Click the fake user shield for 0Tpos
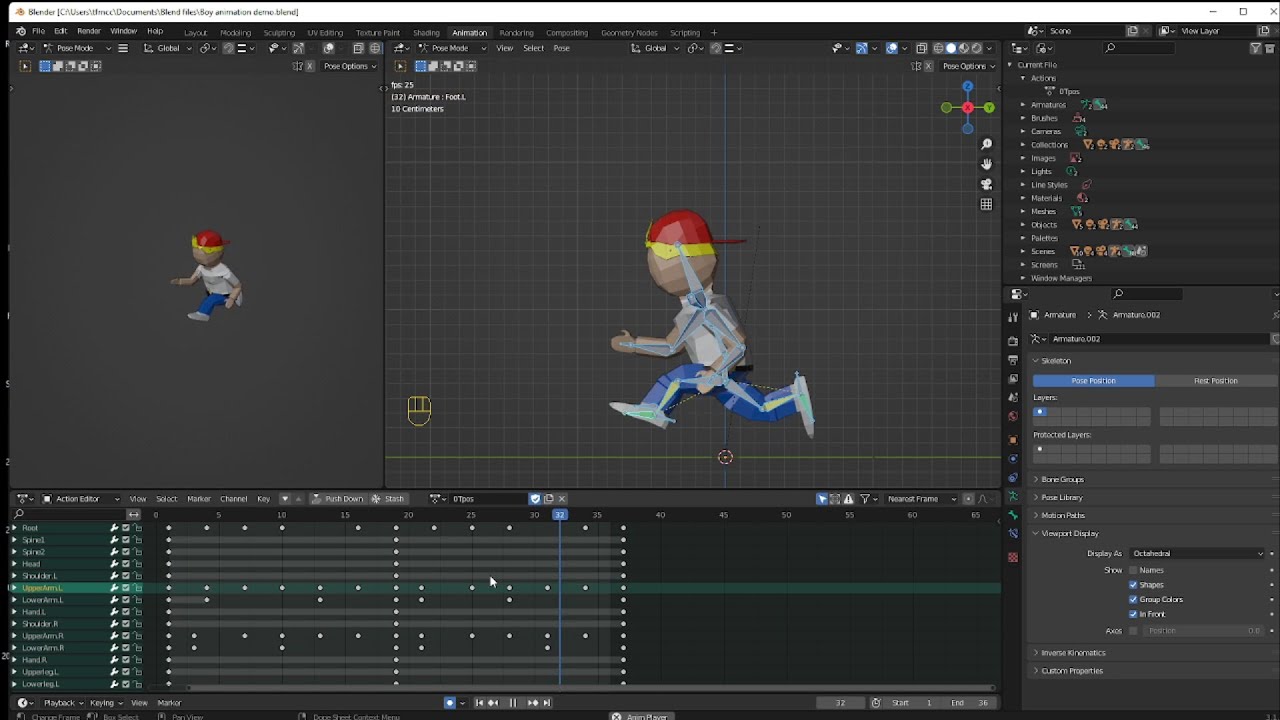The height and width of the screenshot is (720, 1280). click(x=535, y=499)
